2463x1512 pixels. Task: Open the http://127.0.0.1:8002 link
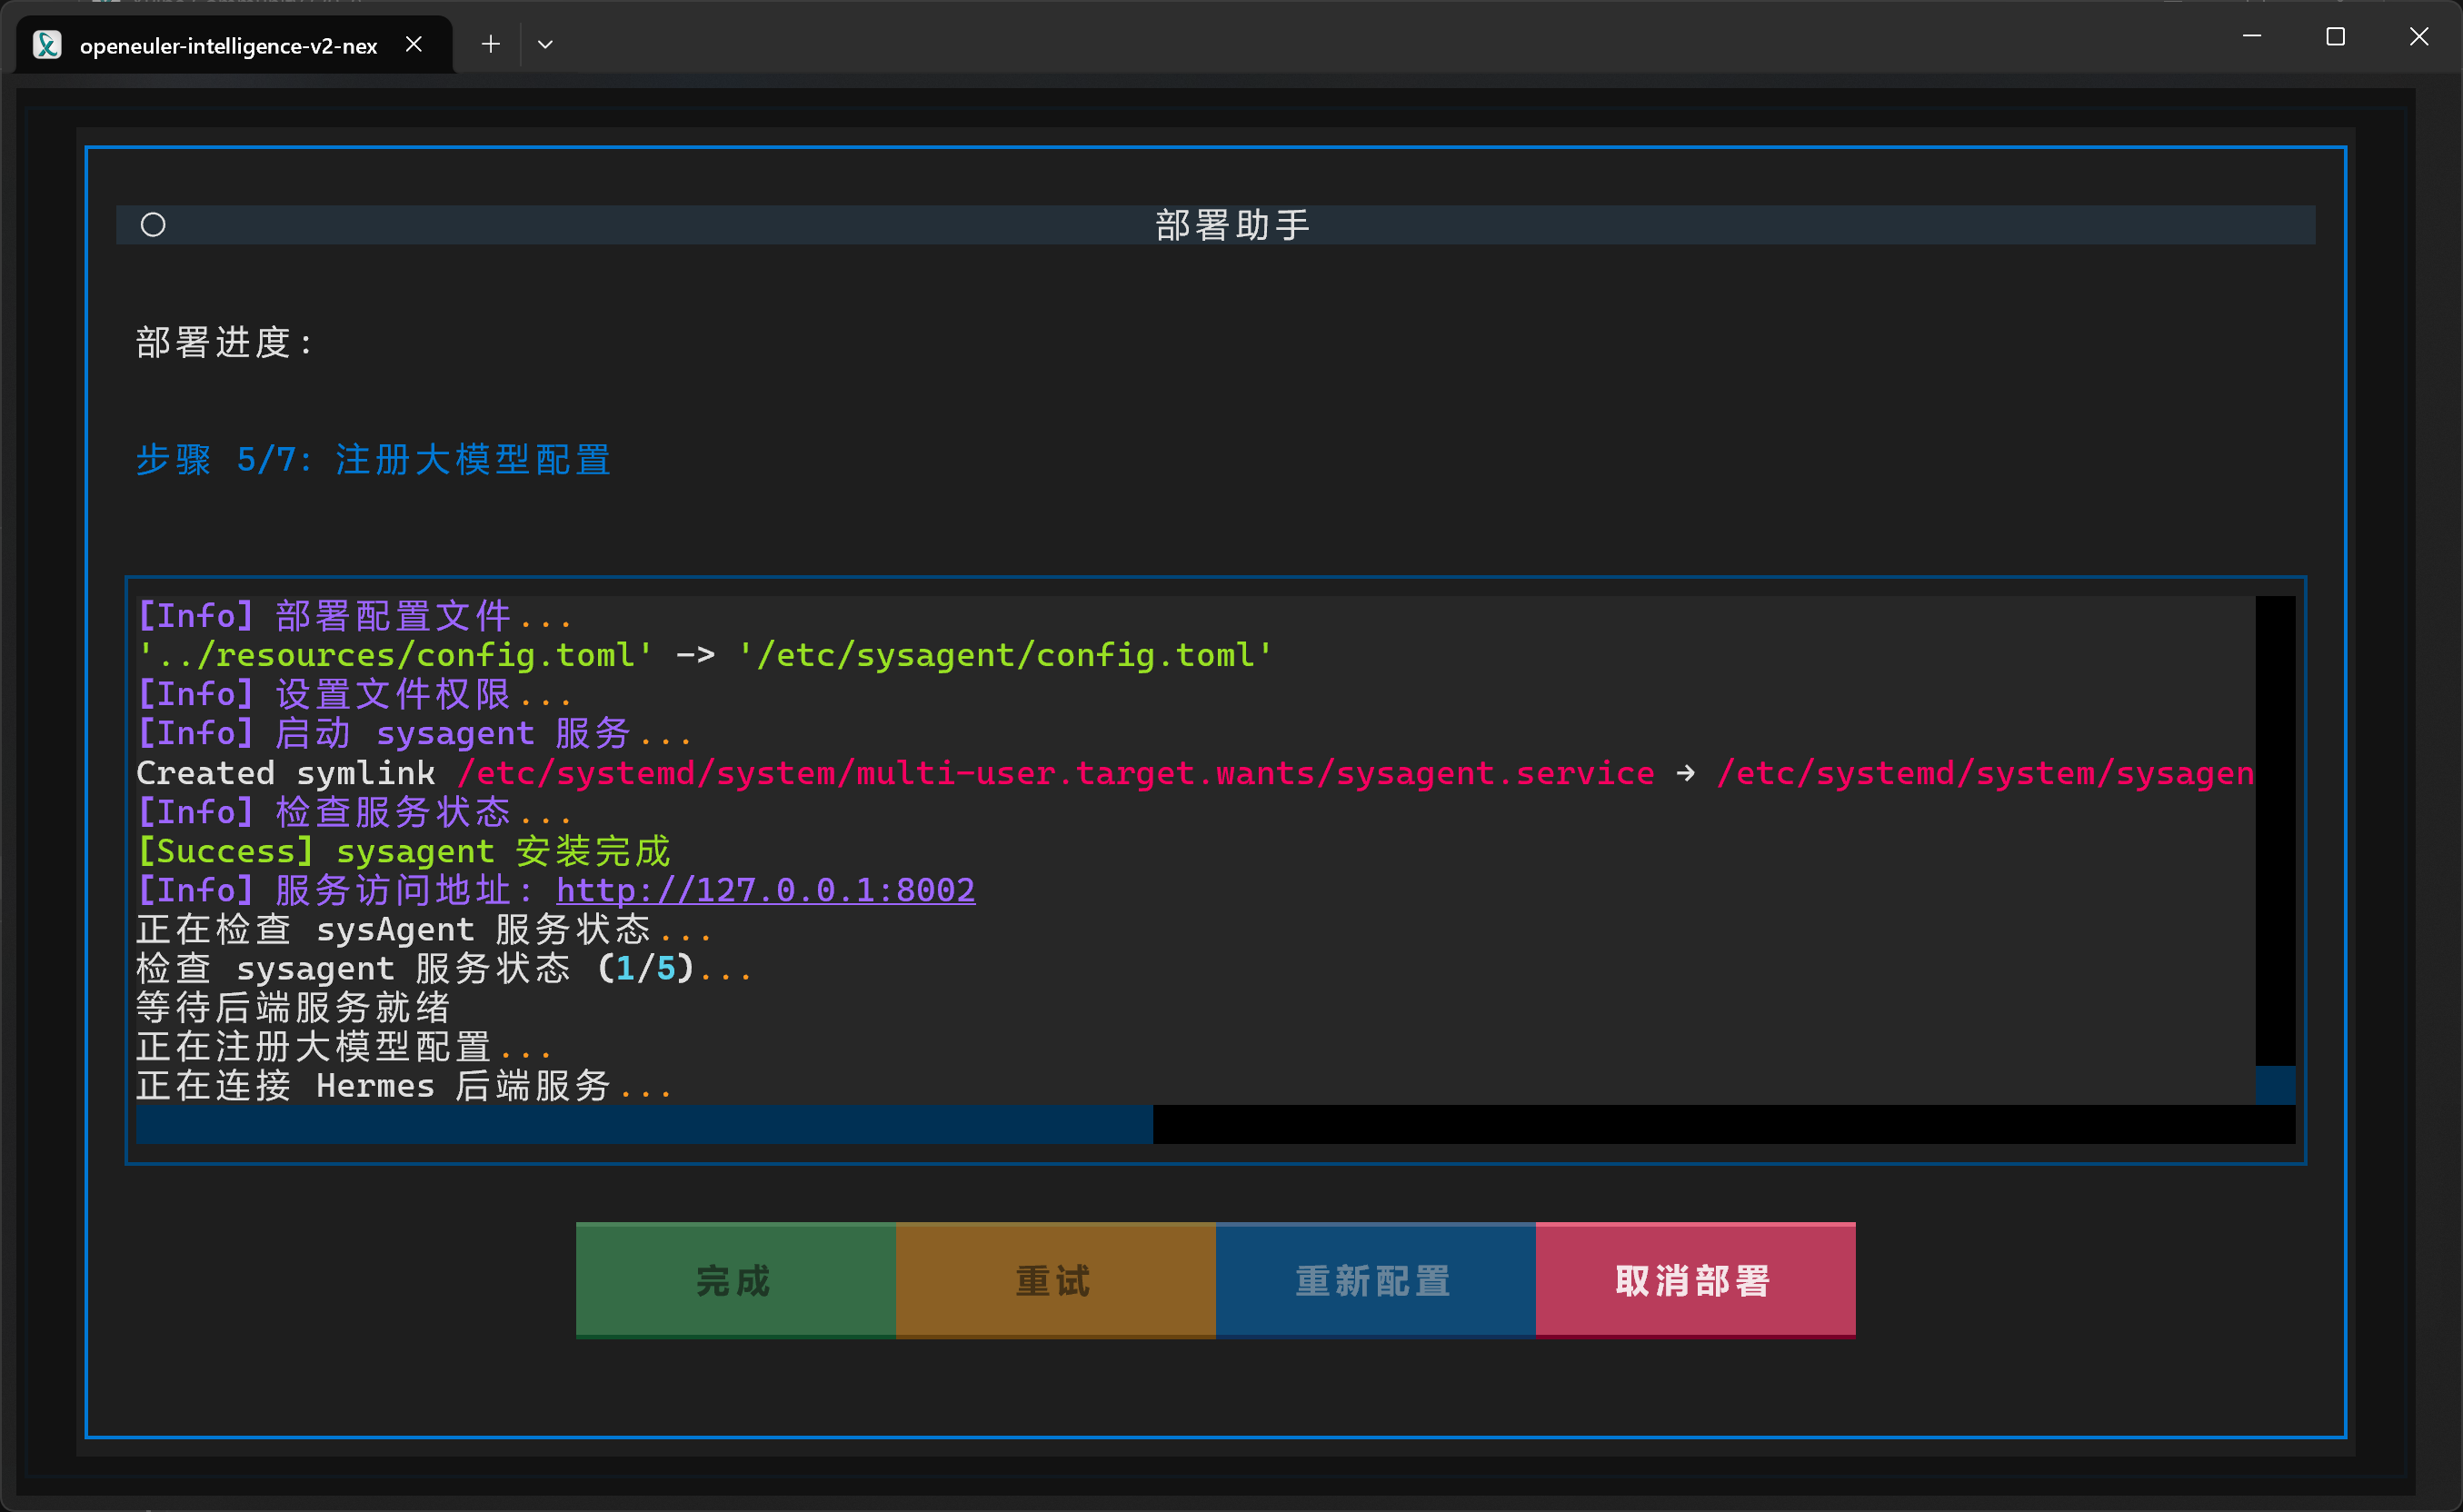coord(765,890)
